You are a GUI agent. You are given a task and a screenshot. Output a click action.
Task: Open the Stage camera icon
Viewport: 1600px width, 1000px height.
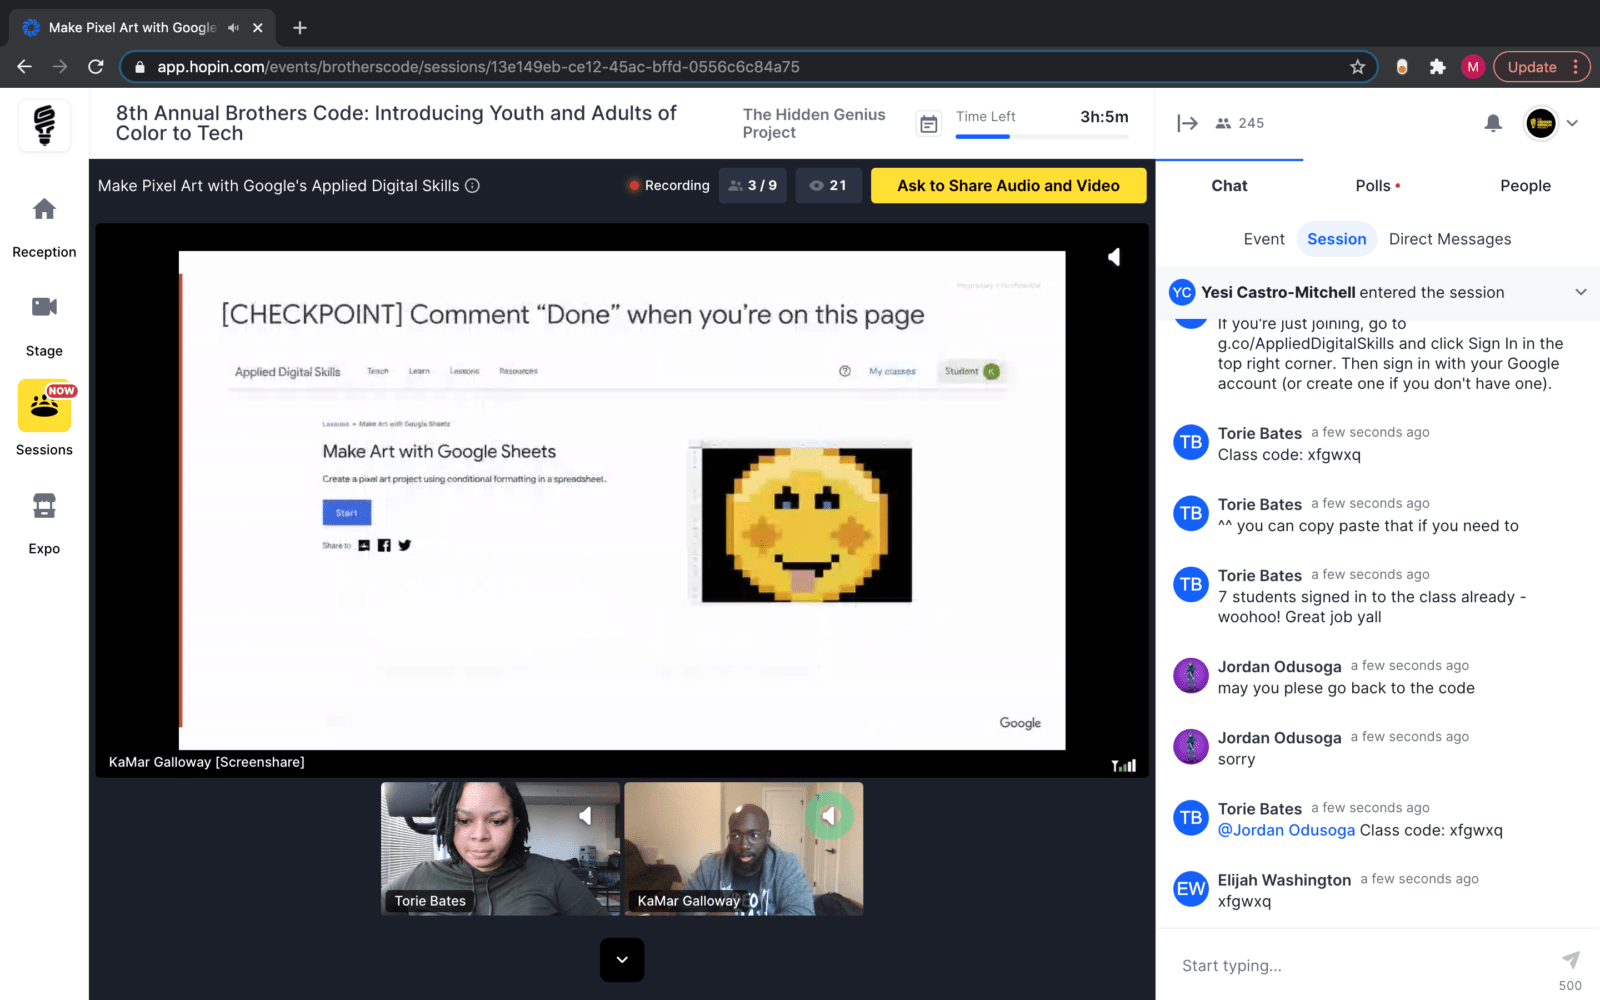click(x=44, y=307)
